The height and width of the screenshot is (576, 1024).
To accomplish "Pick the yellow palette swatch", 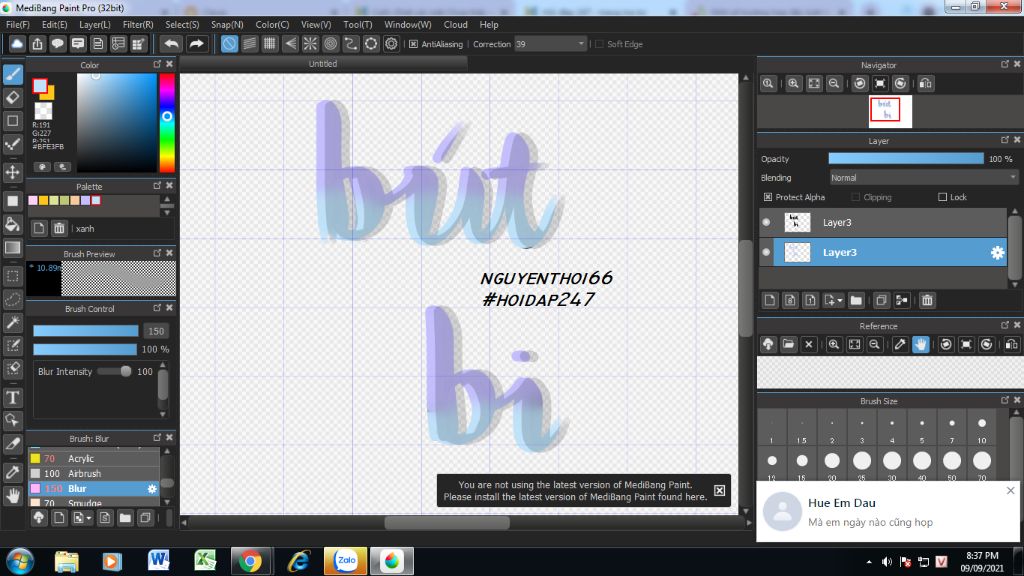I will click(x=44, y=200).
